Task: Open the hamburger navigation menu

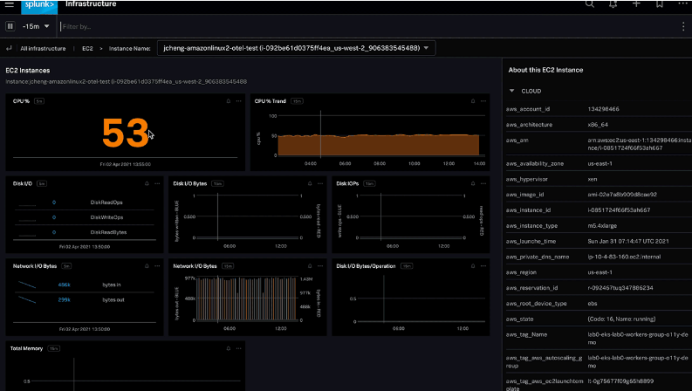Action: point(9,4)
